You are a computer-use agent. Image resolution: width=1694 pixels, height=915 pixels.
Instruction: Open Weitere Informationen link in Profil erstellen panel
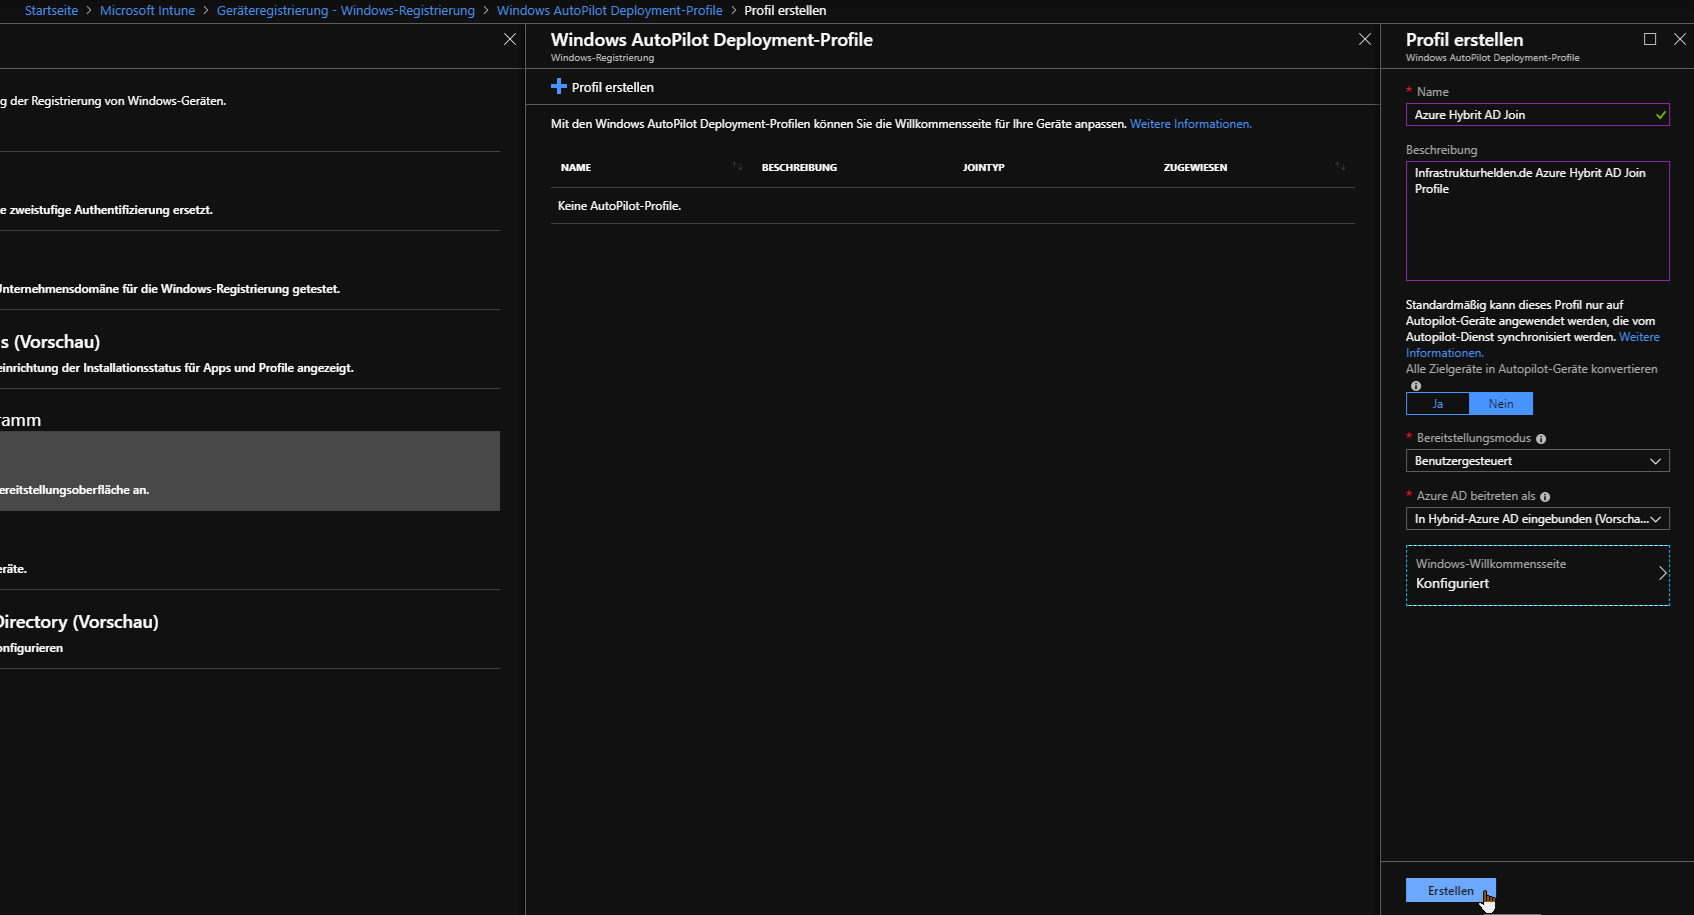tap(1639, 337)
